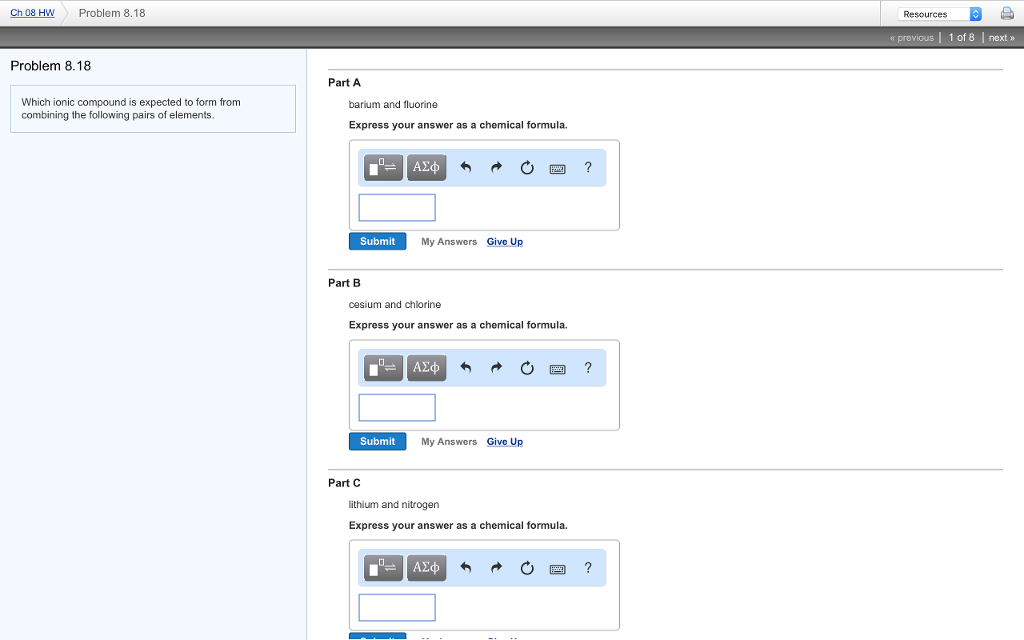Screen dimensions: 1024x640
Task: Go to the previous problem
Action: (912, 38)
